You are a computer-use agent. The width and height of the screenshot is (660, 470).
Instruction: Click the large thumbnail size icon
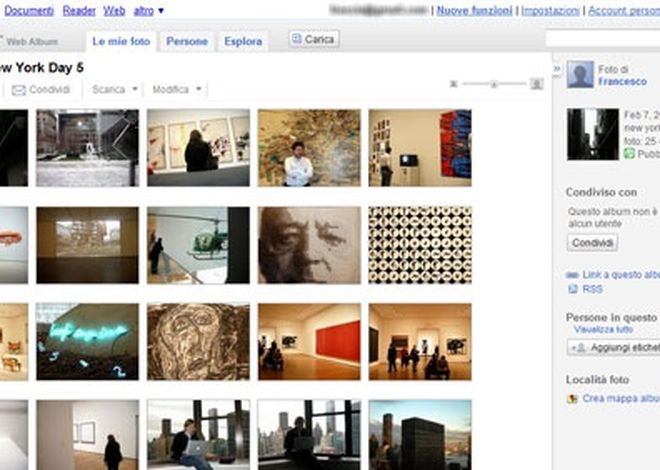point(536,84)
